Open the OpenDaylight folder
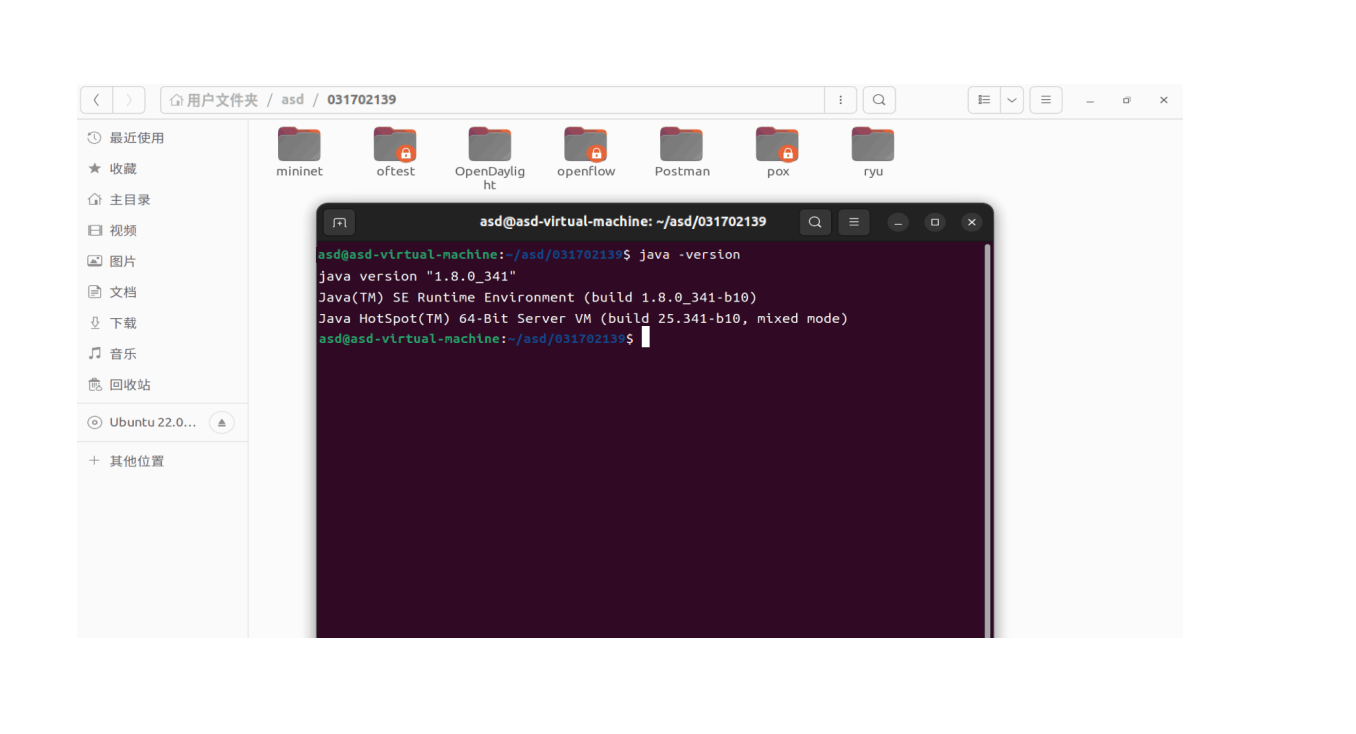1356x734 pixels. click(x=490, y=158)
